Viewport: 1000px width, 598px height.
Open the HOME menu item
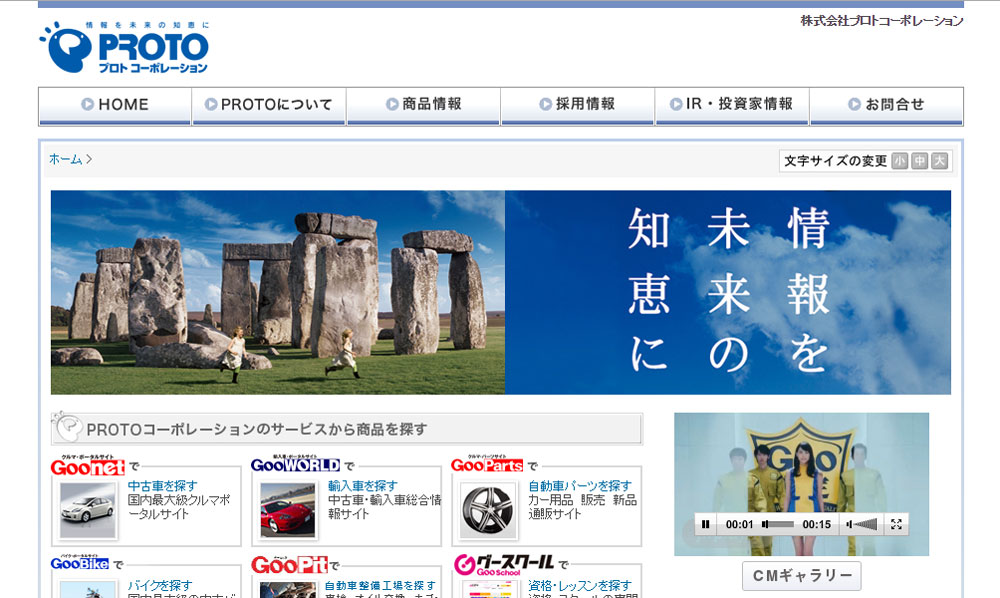pyautogui.click(x=115, y=106)
